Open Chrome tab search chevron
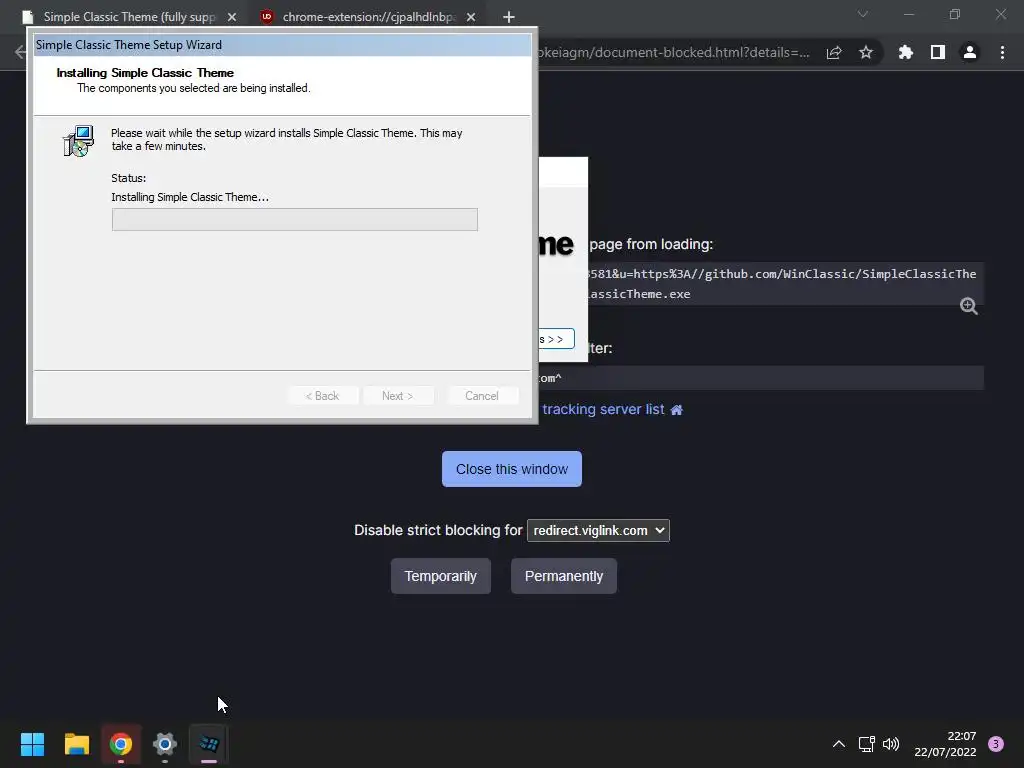Viewport: 1024px width, 768px height. 863,14
